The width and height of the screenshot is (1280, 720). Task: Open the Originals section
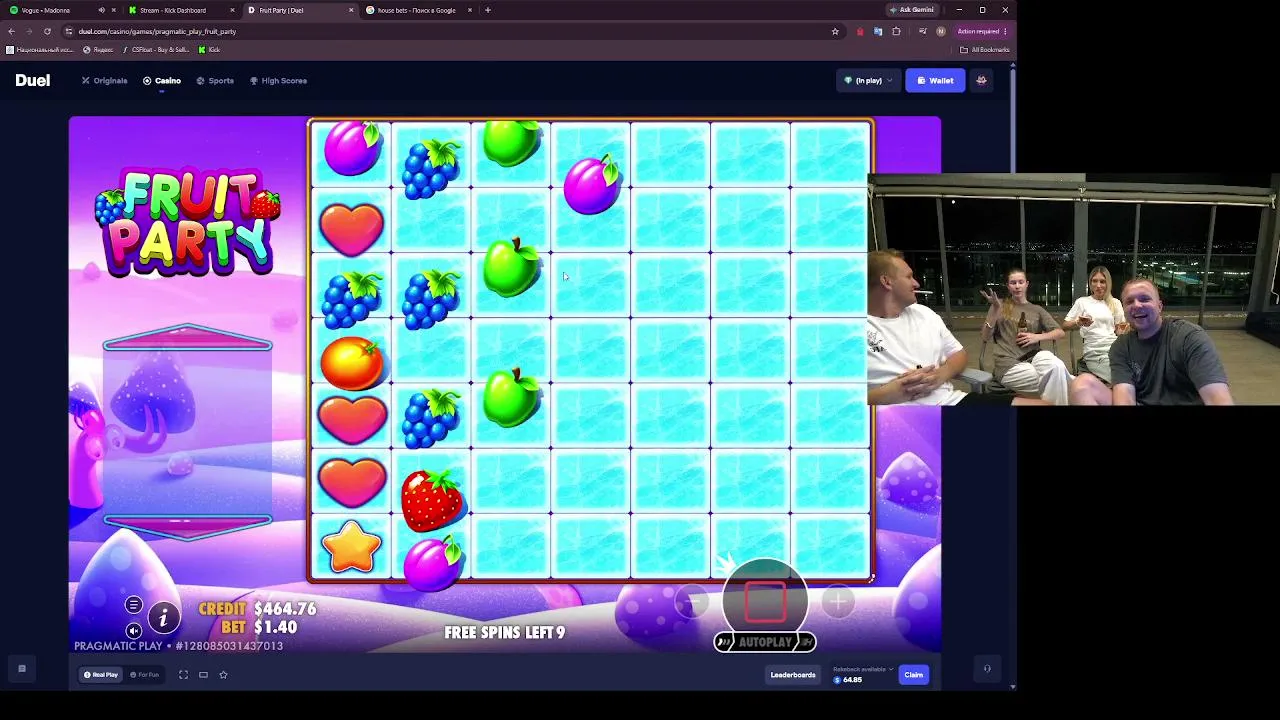[105, 81]
